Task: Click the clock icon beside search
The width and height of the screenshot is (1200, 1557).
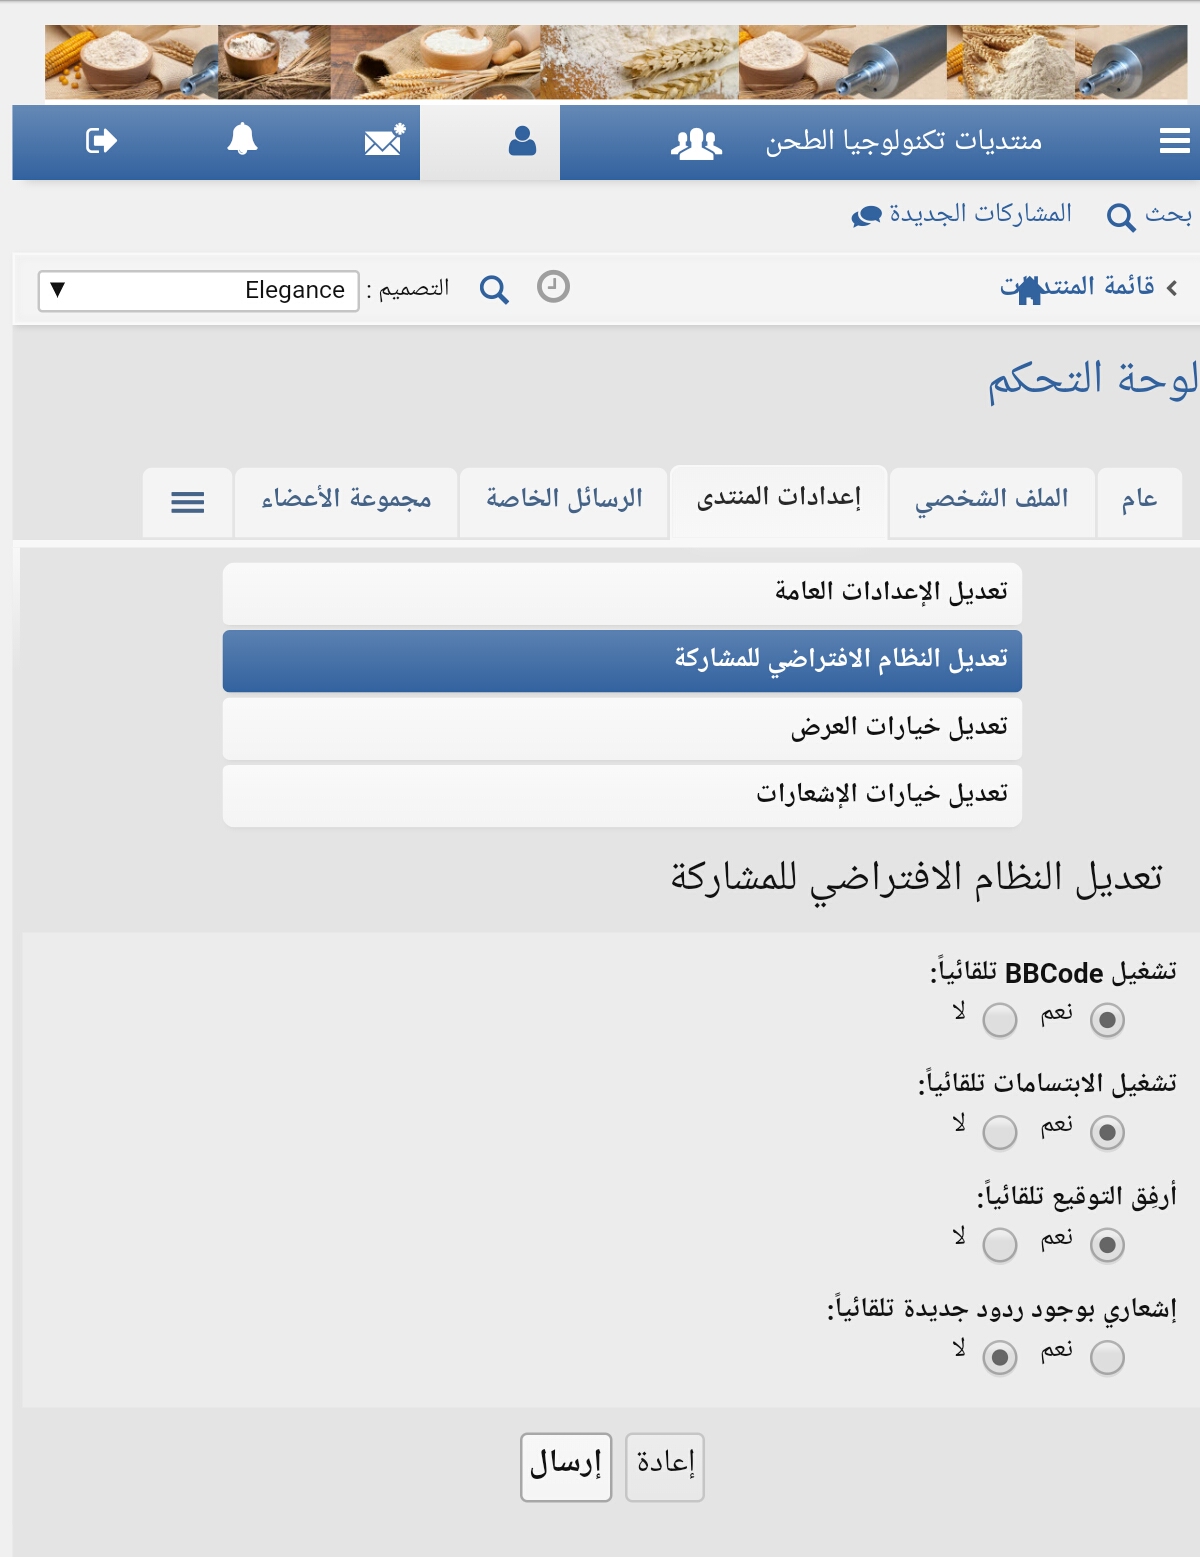Action: (553, 287)
